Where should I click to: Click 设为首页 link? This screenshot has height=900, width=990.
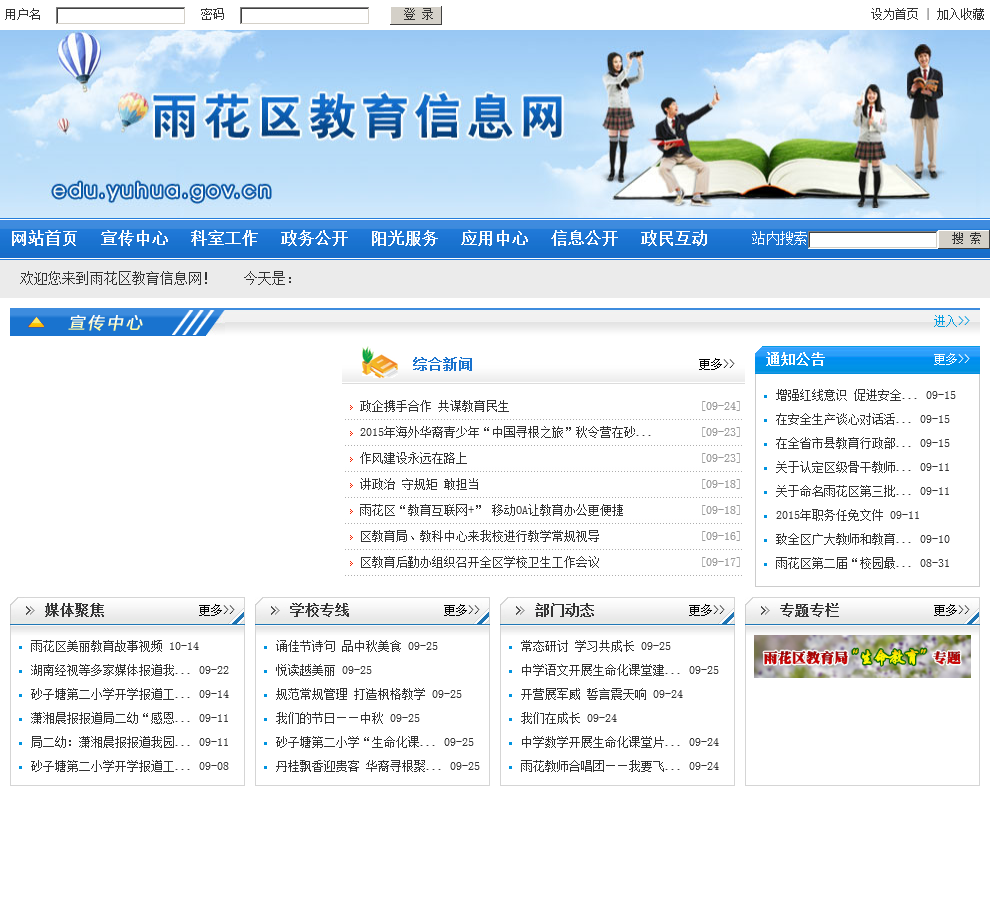pyautogui.click(x=894, y=14)
